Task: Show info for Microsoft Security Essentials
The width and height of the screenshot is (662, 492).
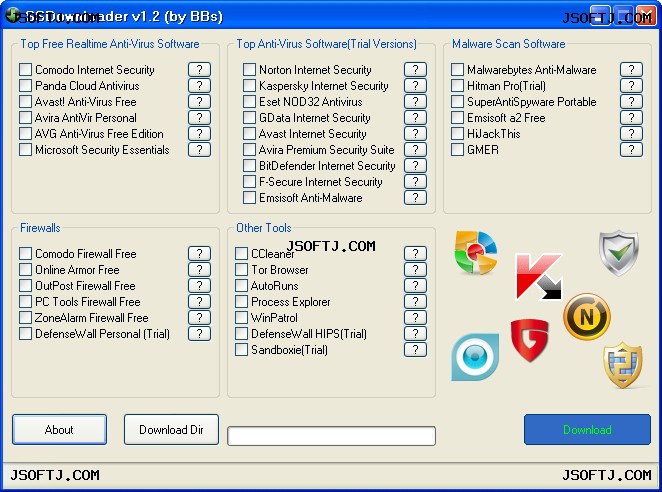Action: click(x=199, y=150)
